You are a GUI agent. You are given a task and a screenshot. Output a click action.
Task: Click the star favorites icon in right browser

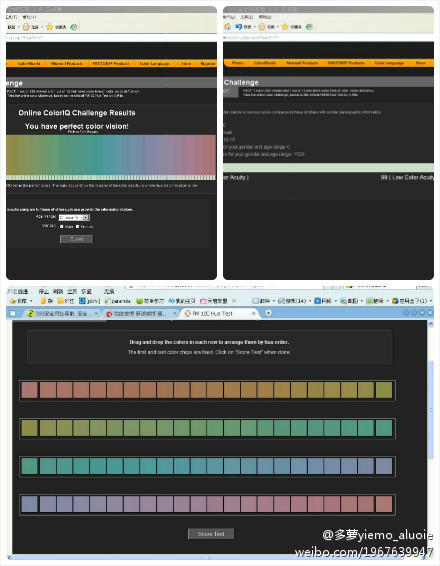pos(285,26)
